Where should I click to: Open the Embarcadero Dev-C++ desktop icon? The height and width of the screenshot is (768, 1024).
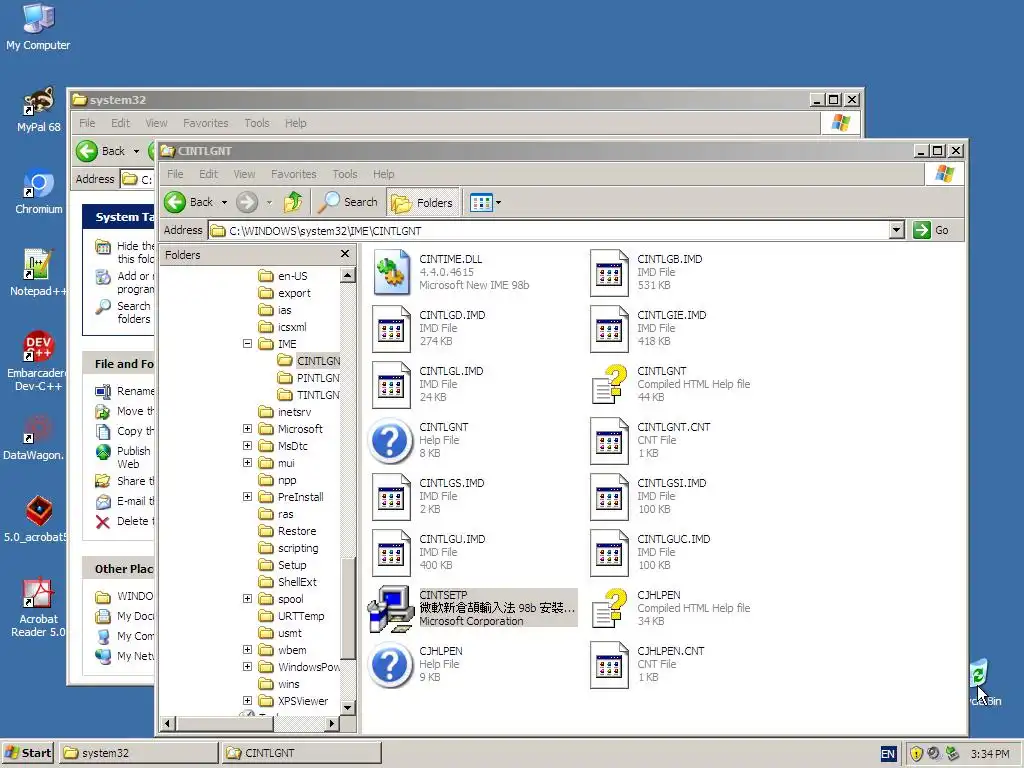(x=38, y=360)
